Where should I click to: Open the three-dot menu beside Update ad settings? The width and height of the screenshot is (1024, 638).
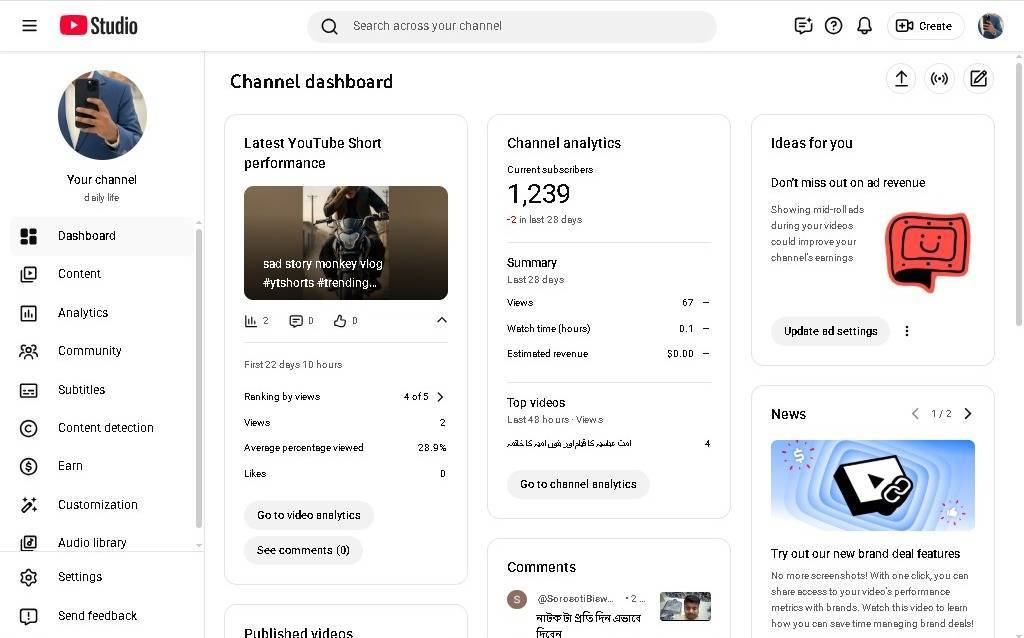907,331
